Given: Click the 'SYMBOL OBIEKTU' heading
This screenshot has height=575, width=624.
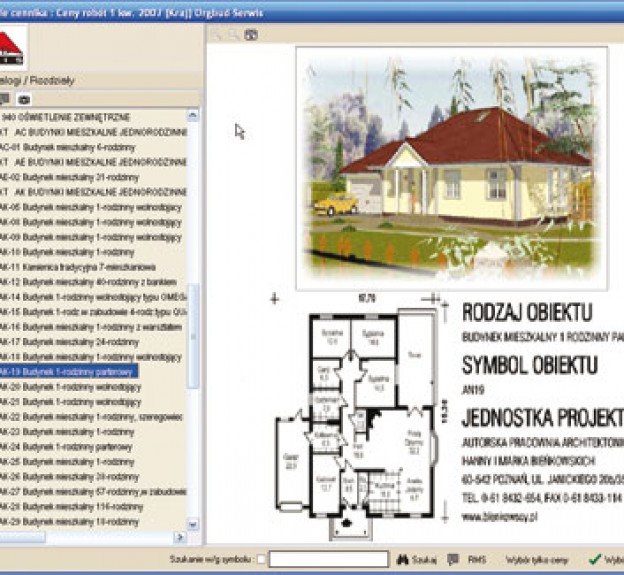Looking at the screenshot, I should pyautogui.click(x=530, y=365).
